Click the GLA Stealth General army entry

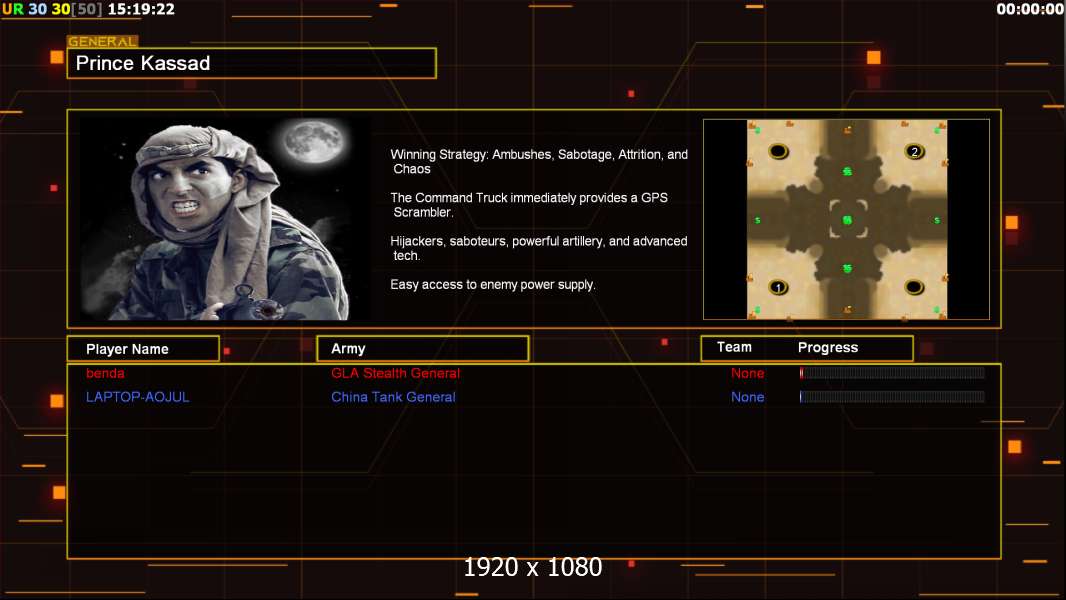tap(396, 373)
